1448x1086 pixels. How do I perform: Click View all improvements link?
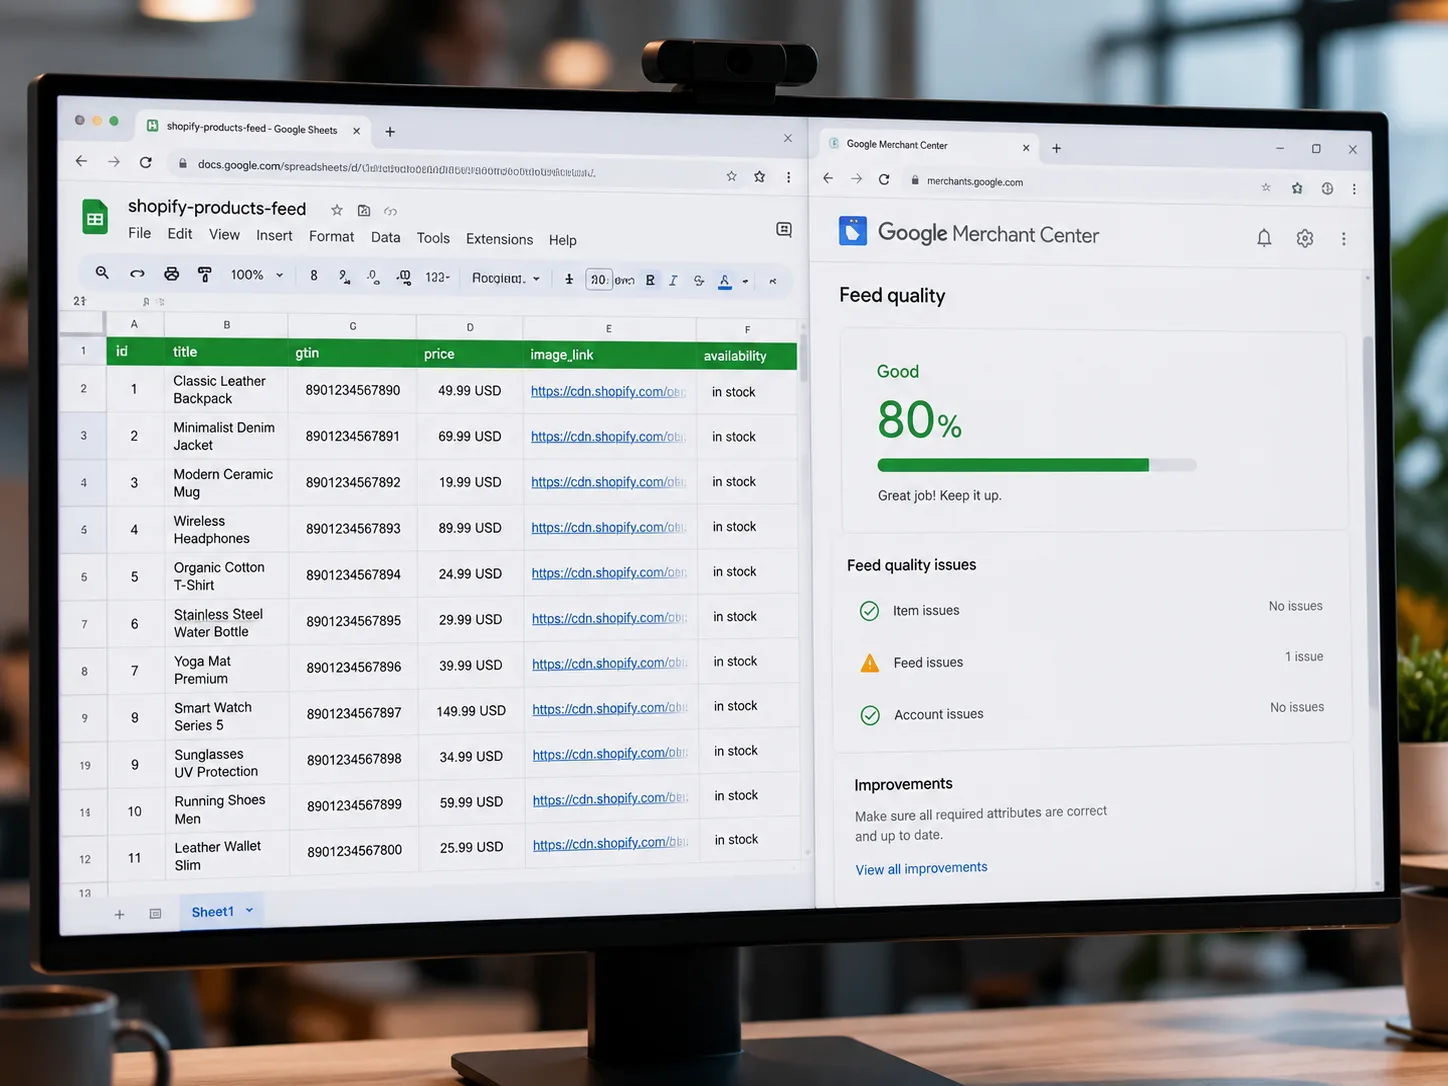coord(921,868)
